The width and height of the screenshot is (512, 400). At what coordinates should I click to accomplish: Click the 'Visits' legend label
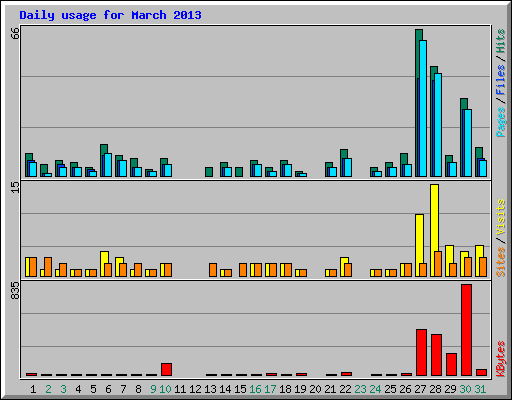(501, 217)
